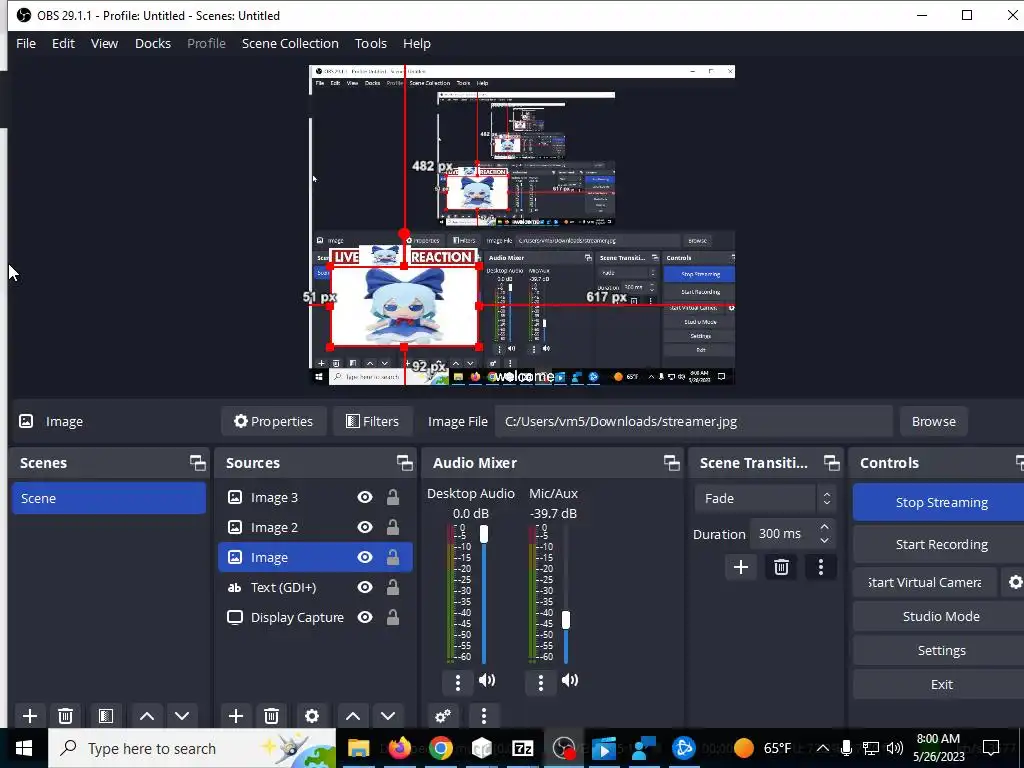Click the transition Duration value field
Image resolution: width=1024 pixels, height=768 pixels.
point(784,534)
